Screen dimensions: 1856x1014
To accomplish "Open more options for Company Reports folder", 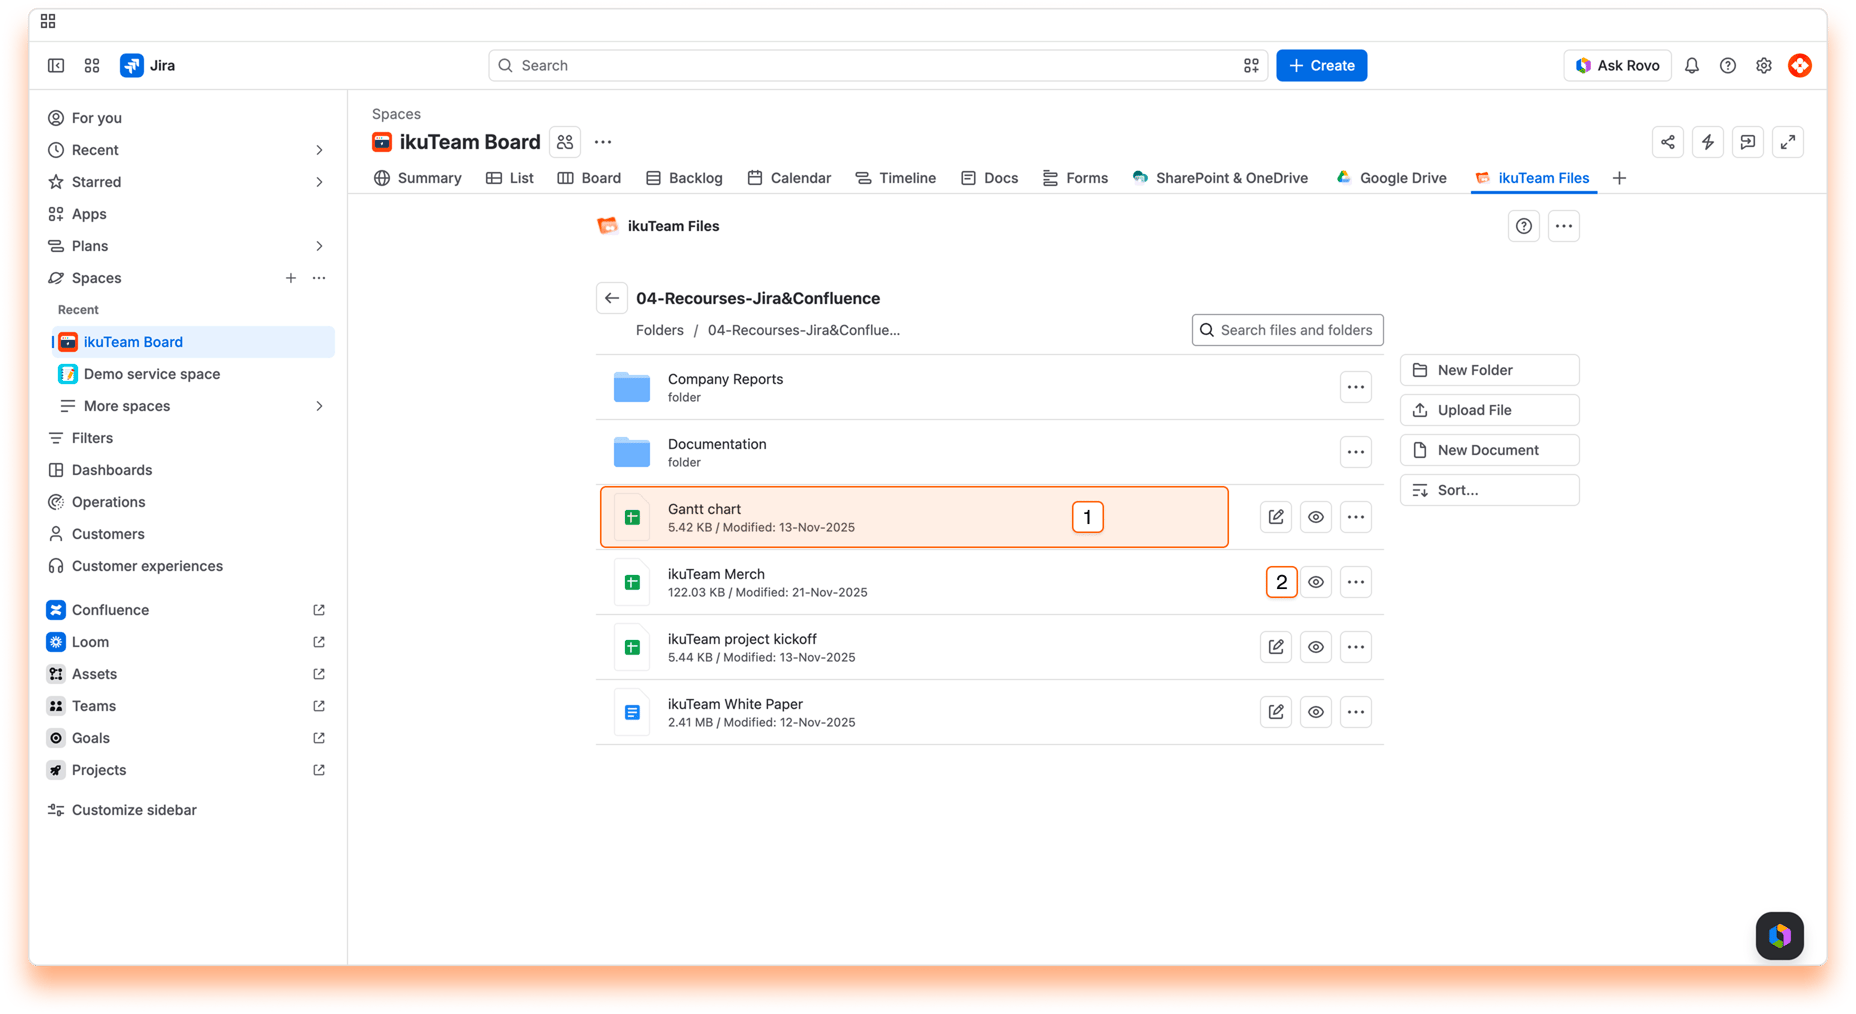I will [1356, 387].
